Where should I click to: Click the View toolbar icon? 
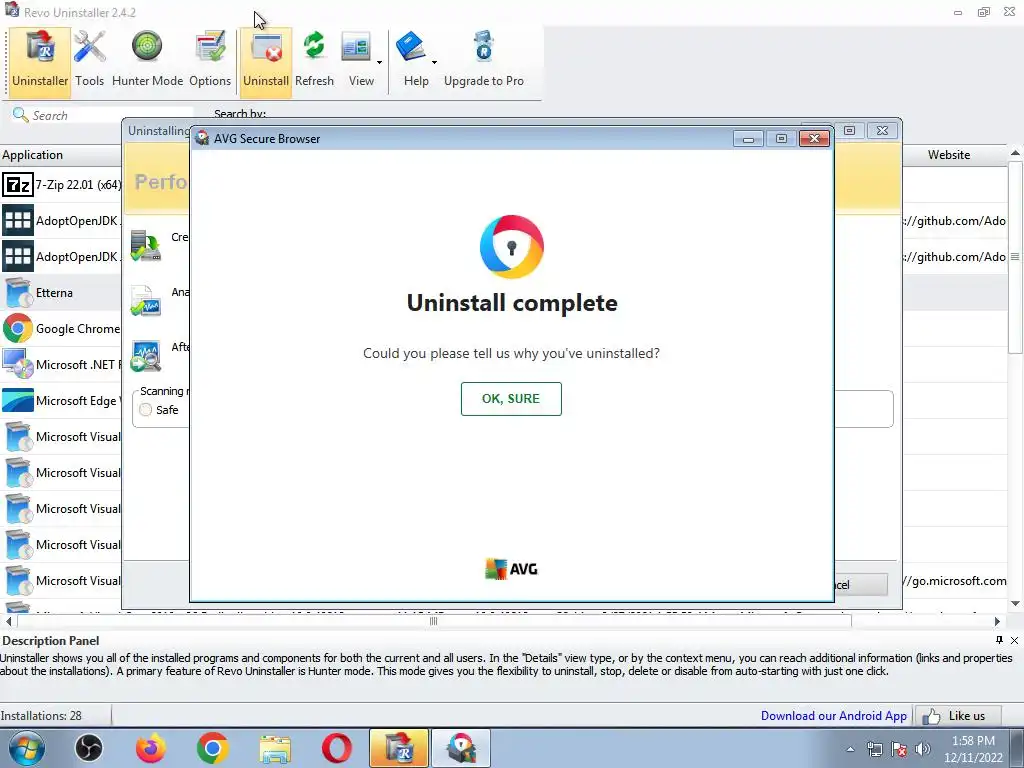357,59
